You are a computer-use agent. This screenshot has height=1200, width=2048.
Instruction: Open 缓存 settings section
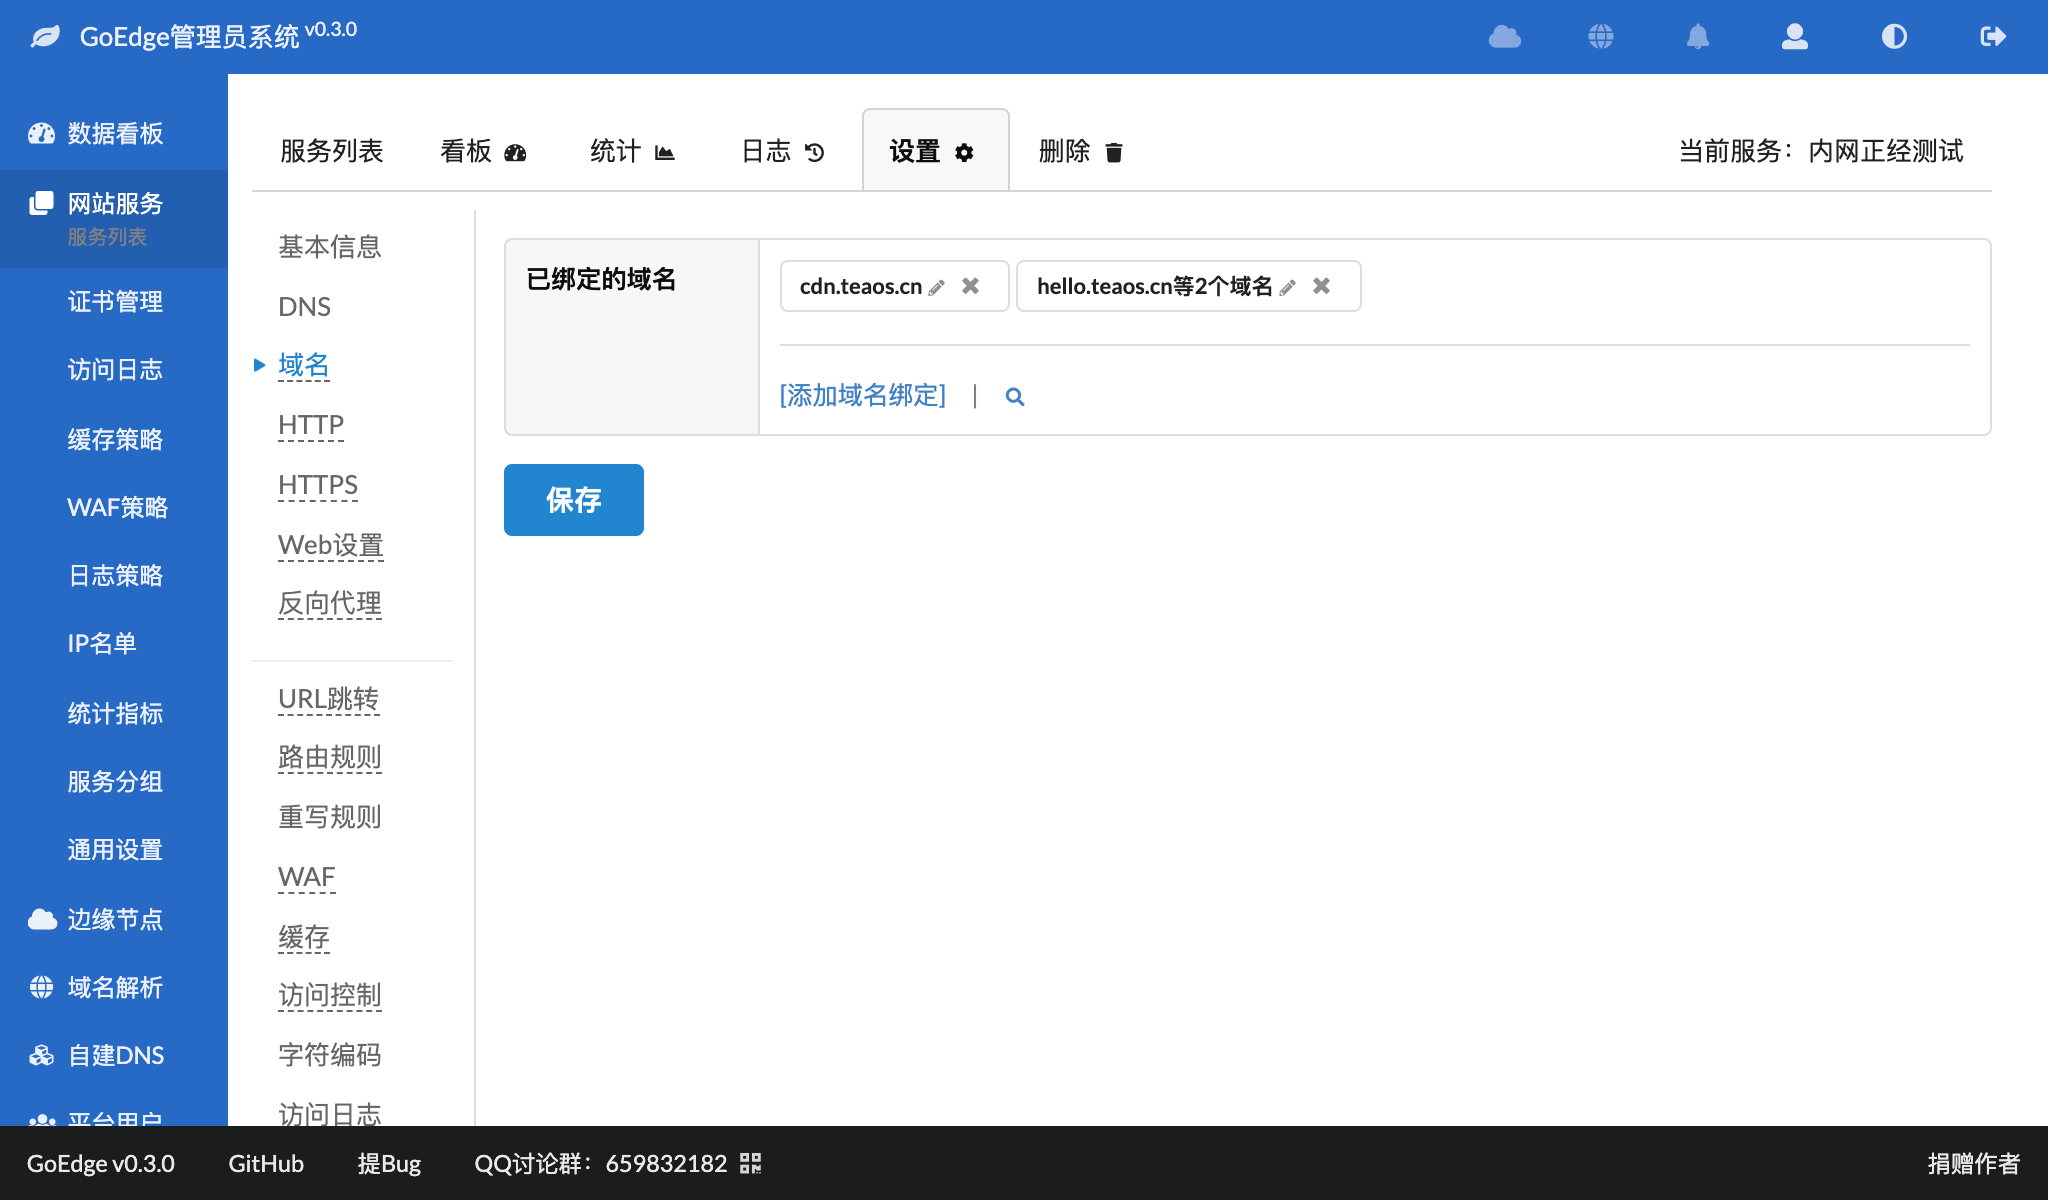coord(304,938)
